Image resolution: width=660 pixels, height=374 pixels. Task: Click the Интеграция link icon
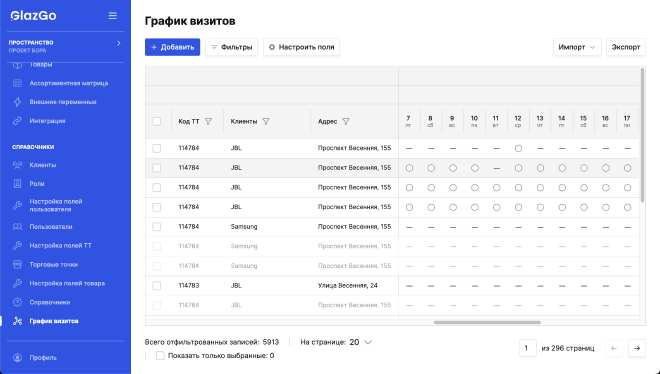tap(17, 121)
